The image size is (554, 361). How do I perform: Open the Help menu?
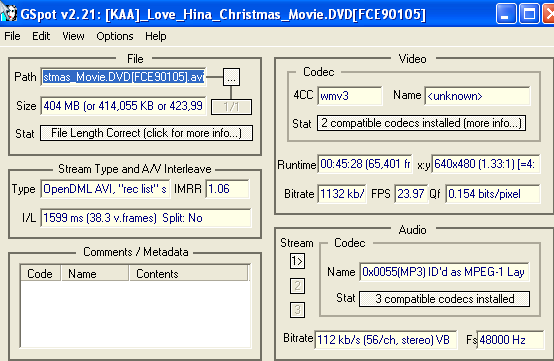coord(155,36)
